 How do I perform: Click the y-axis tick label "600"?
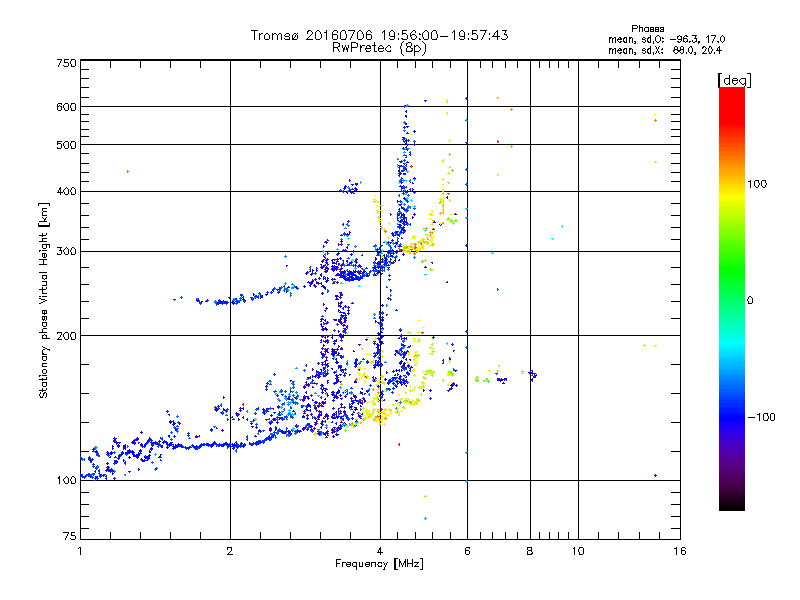point(66,107)
